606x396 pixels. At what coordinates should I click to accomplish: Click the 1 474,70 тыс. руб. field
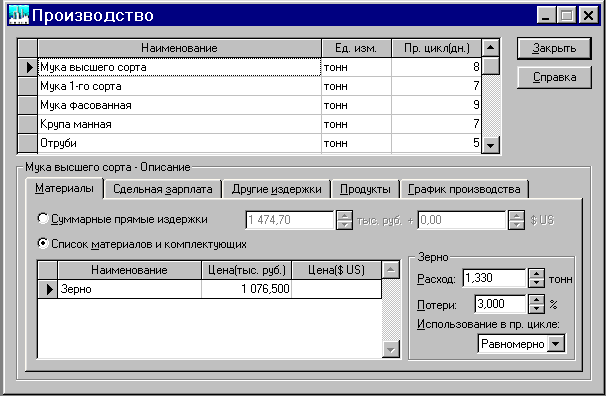289,220
